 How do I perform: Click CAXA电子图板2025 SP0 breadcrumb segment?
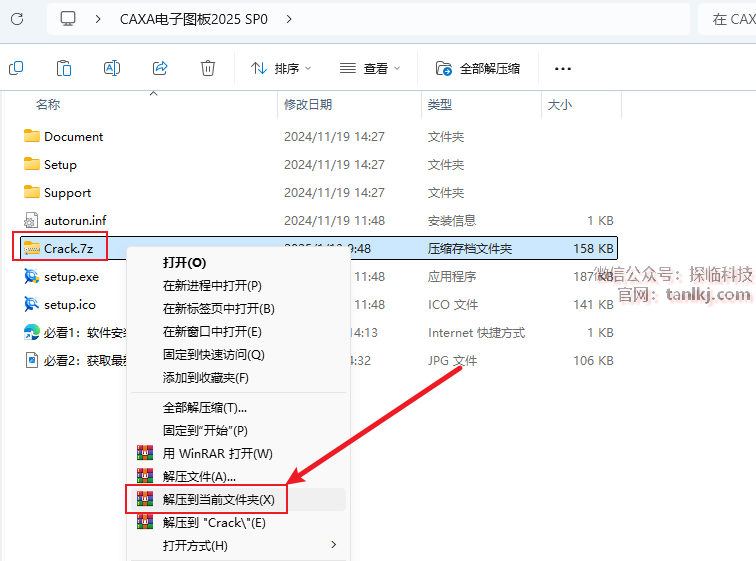tap(194, 19)
